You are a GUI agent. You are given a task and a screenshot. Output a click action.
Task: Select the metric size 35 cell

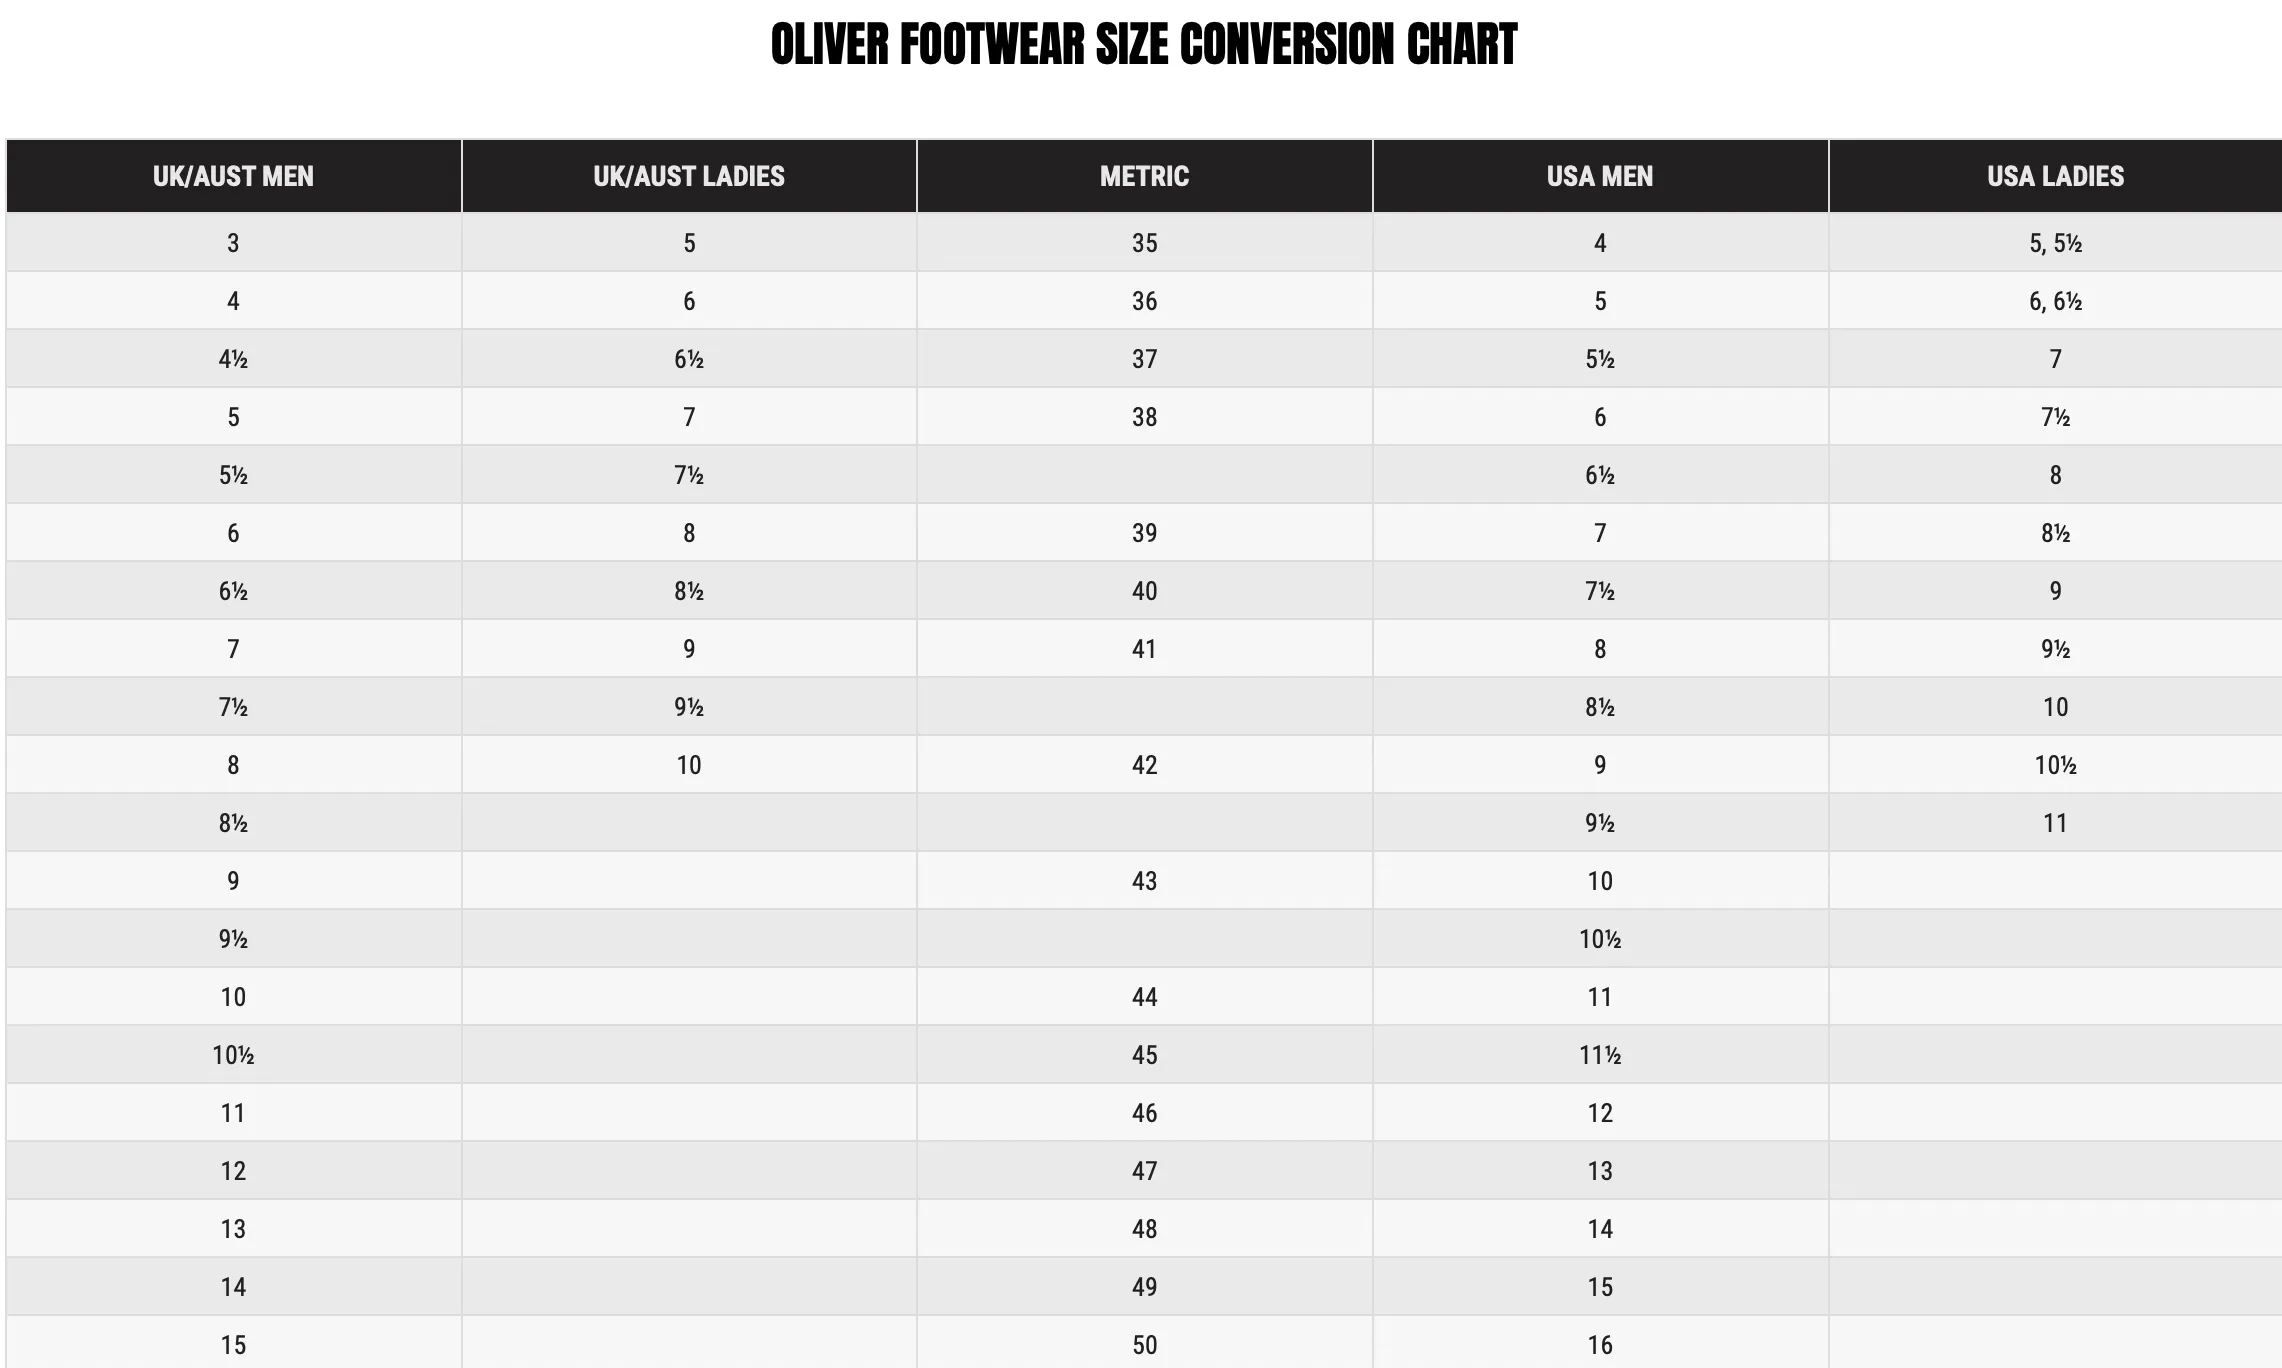click(1144, 243)
